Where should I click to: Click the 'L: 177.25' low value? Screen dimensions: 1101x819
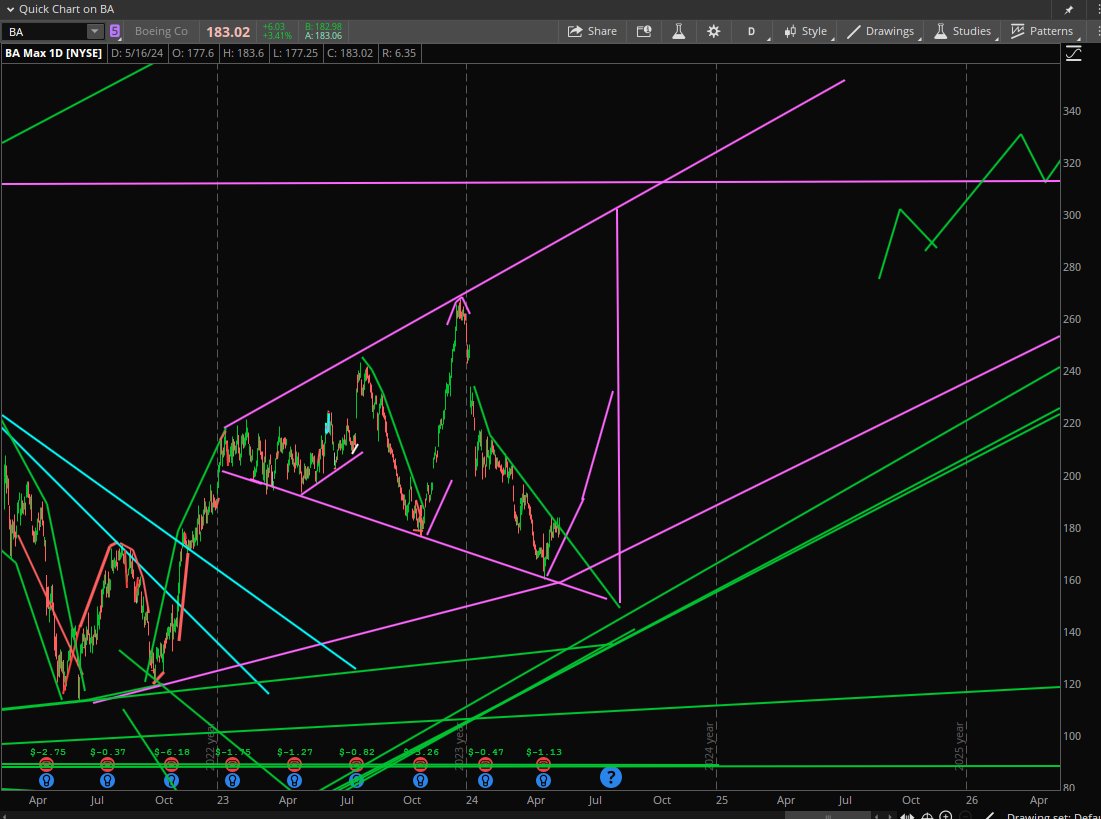pyautogui.click(x=295, y=53)
